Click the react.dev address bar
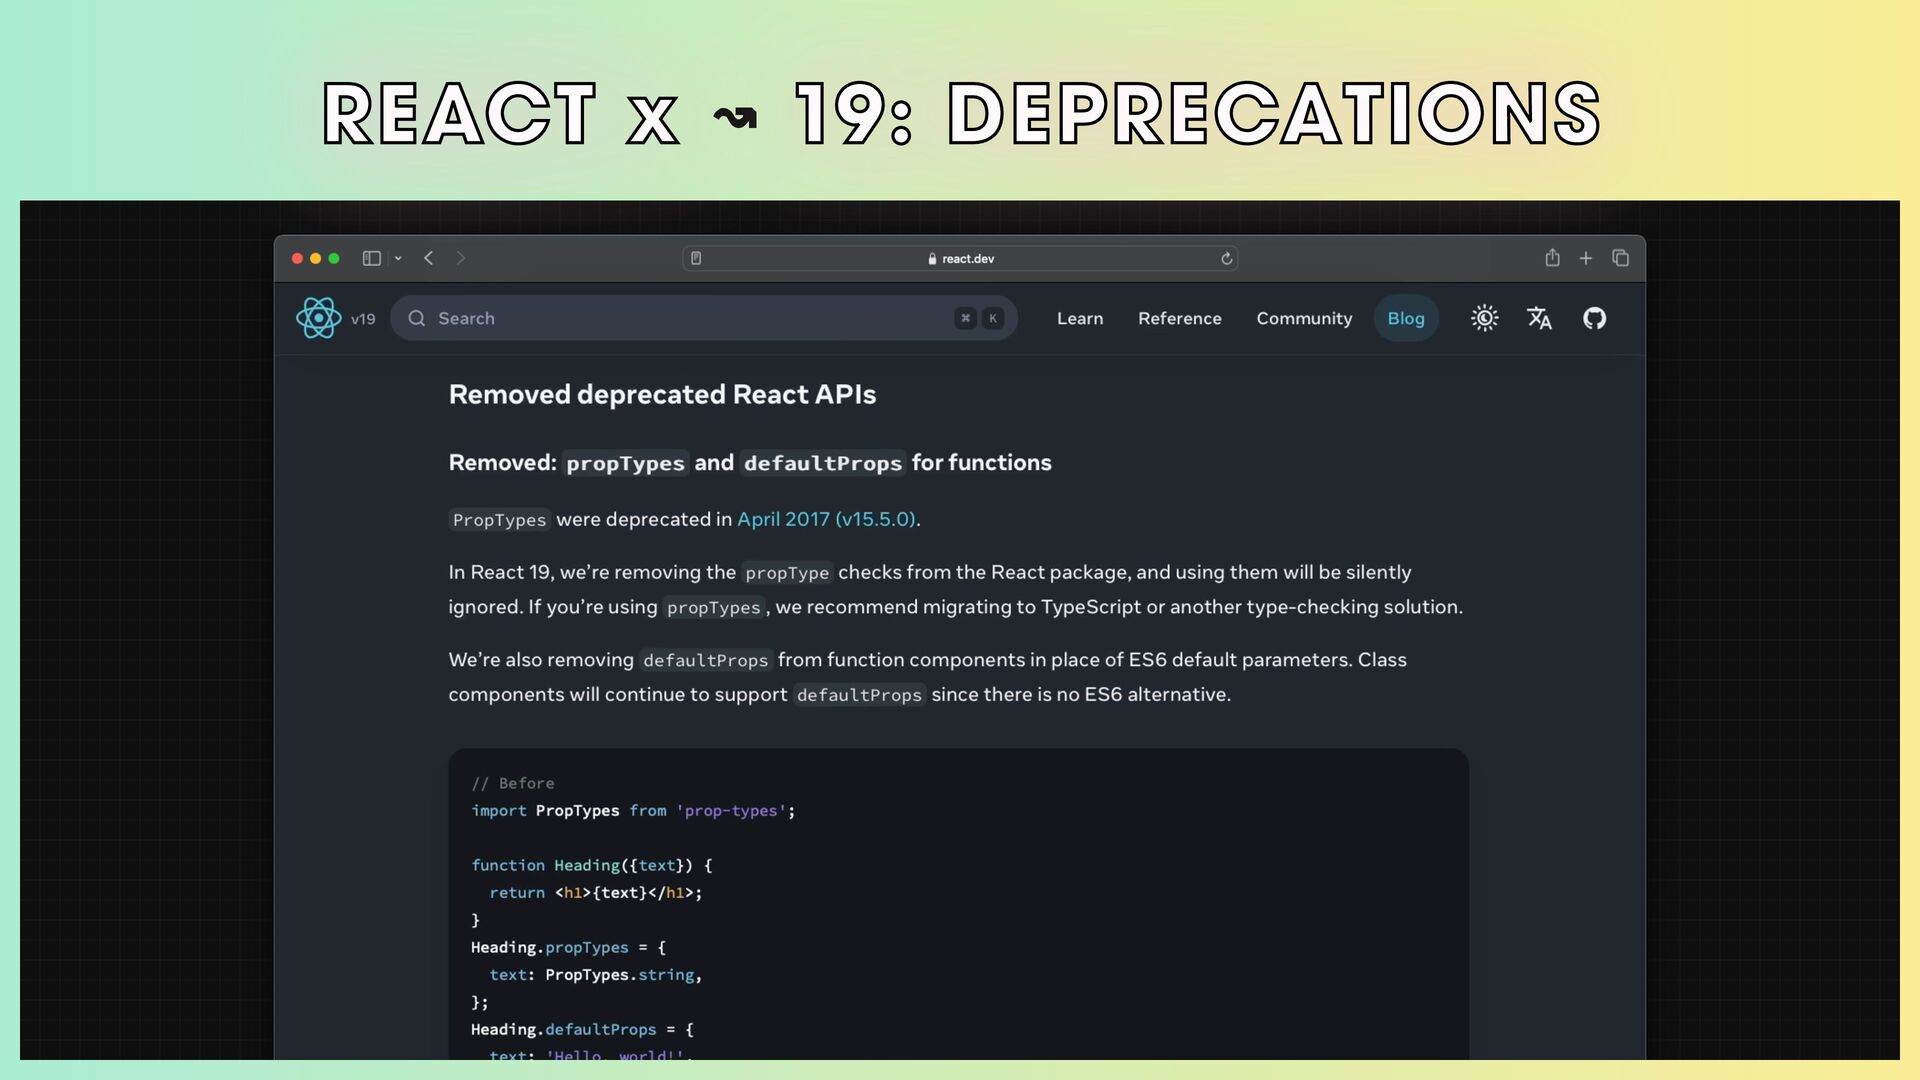Screen dimensions: 1920x1080 tap(960, 258)
